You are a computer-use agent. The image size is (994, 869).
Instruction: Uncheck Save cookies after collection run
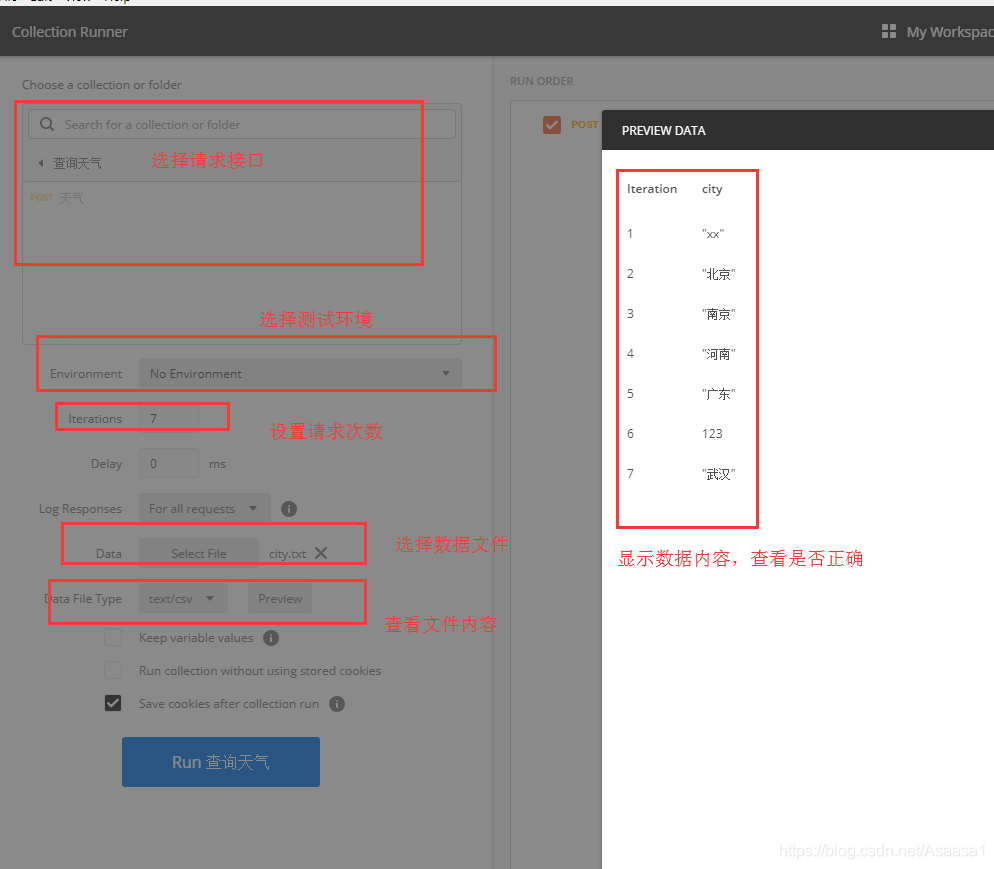tap(113, 703)
